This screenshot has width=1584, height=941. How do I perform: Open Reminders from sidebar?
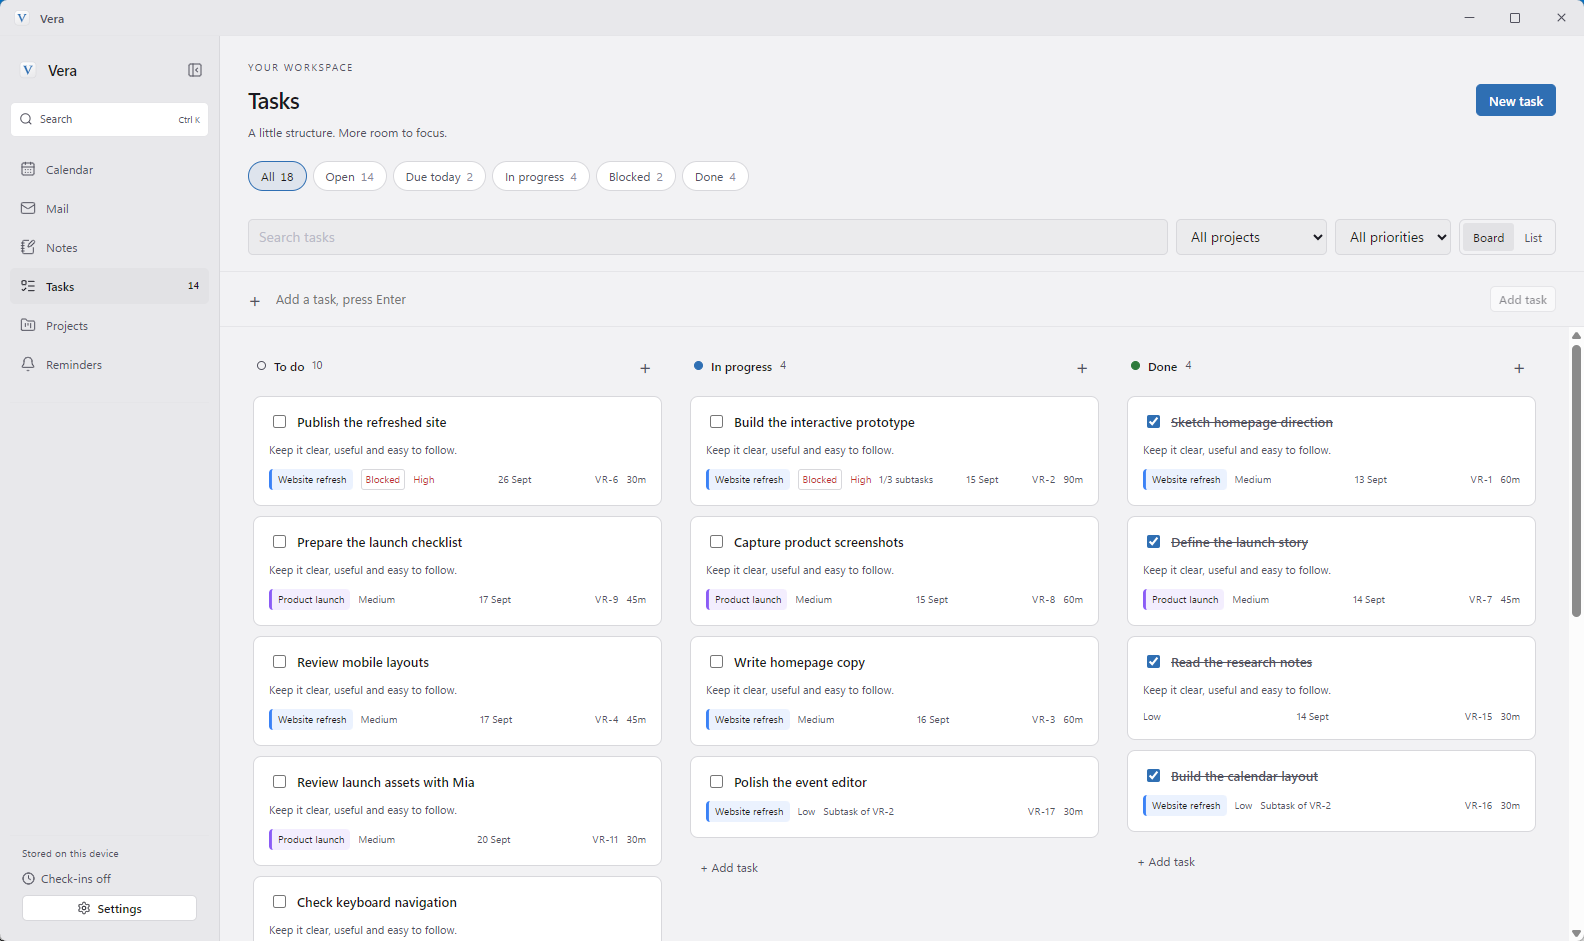coord(110,365)
